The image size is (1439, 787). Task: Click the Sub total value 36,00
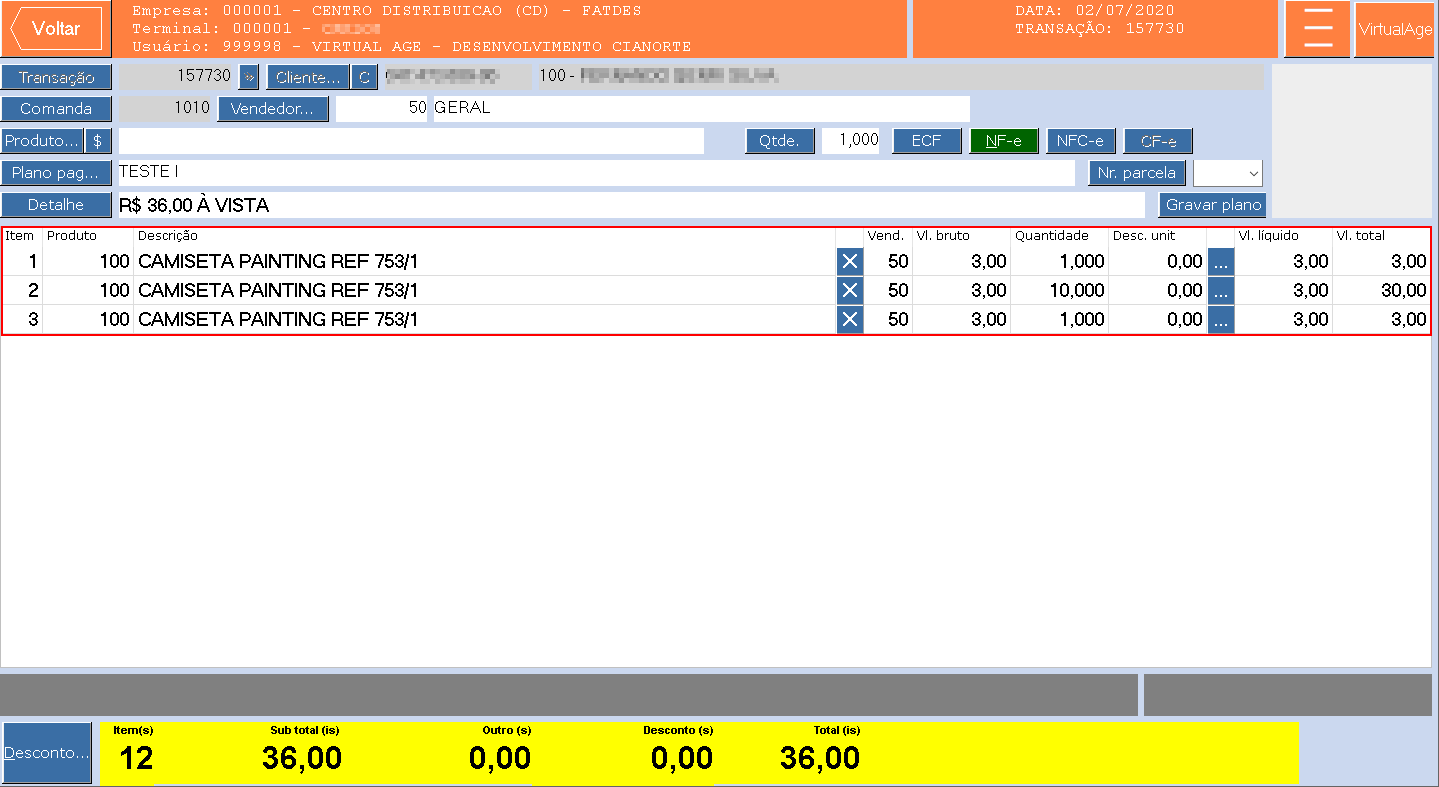point(302,758)
